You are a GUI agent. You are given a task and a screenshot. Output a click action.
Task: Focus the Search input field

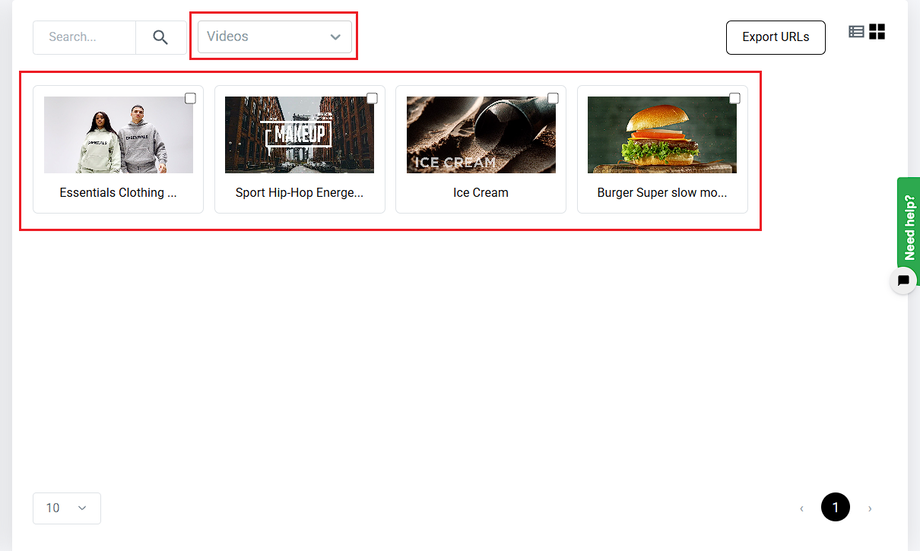tap(84, 38)
